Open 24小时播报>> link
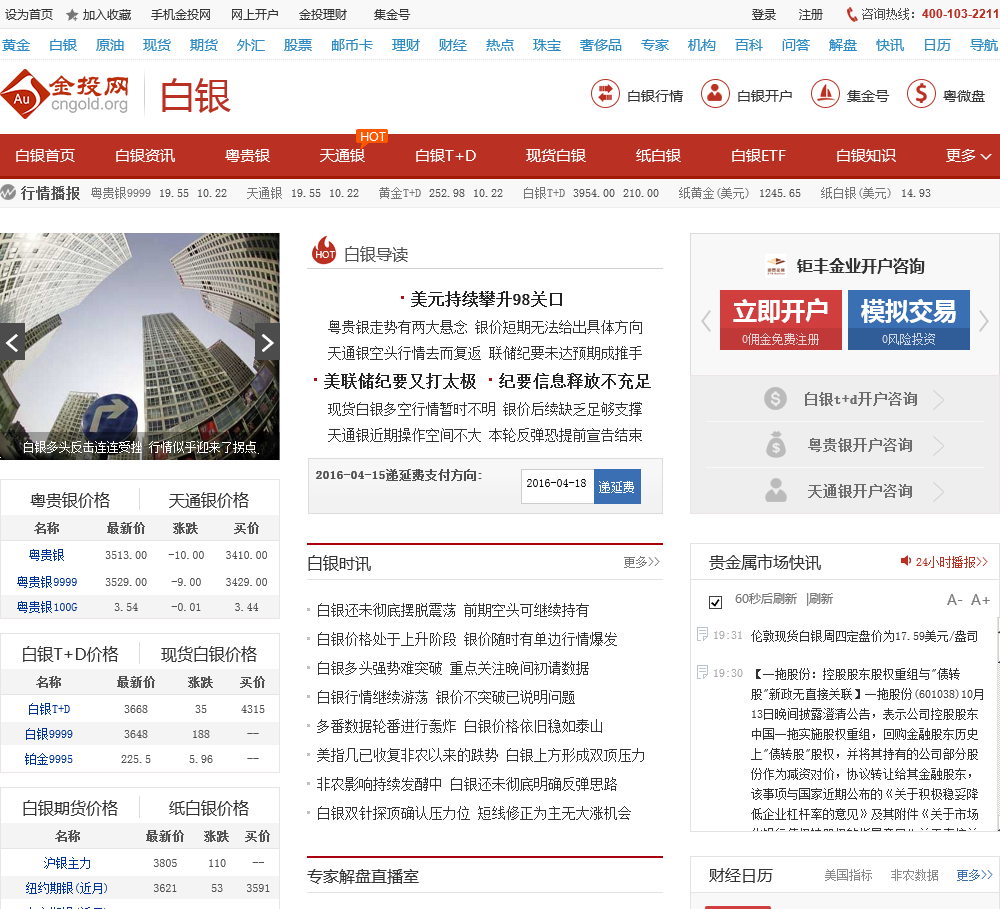This screenshot has width=1000, height=909. [952, 562]
